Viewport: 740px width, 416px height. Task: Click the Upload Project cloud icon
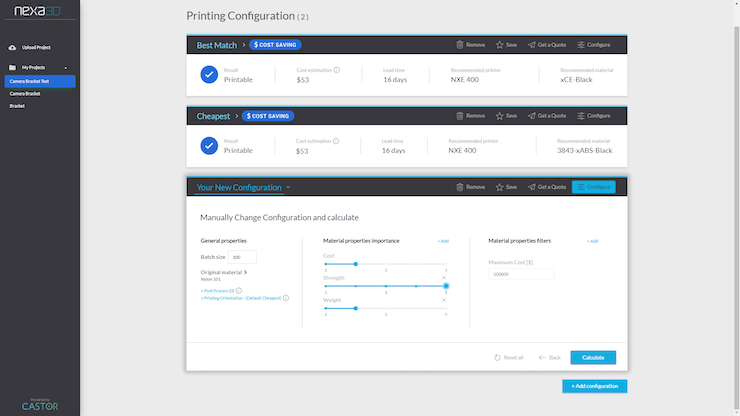[x=12, y=47]
